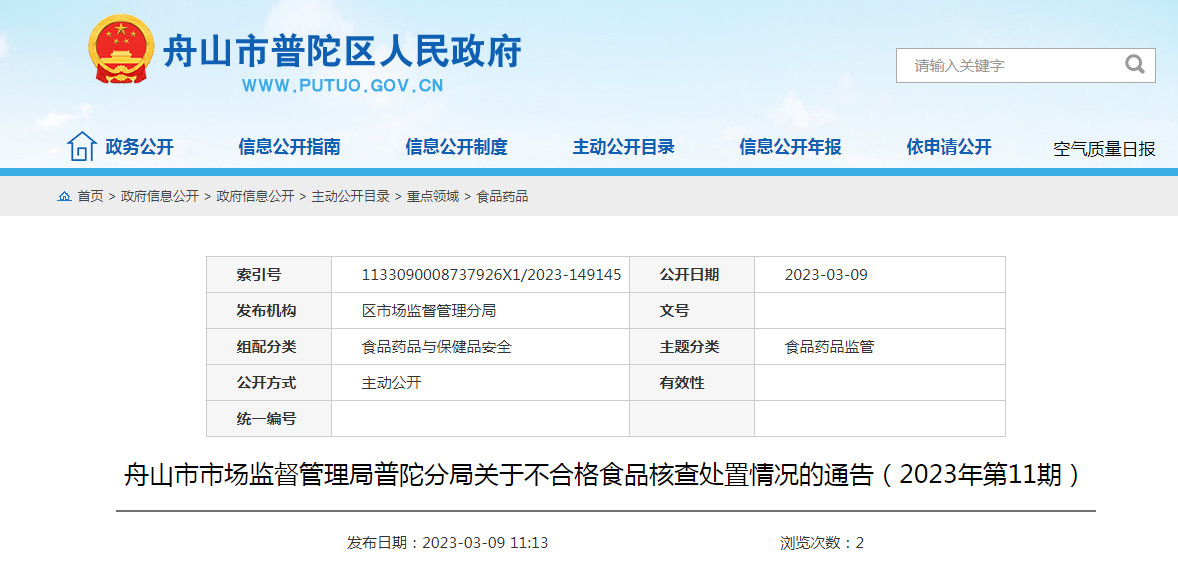Click the 食品药品 breadcrumb link
The width and height of the screenshot is (1178, 575).
503,197
